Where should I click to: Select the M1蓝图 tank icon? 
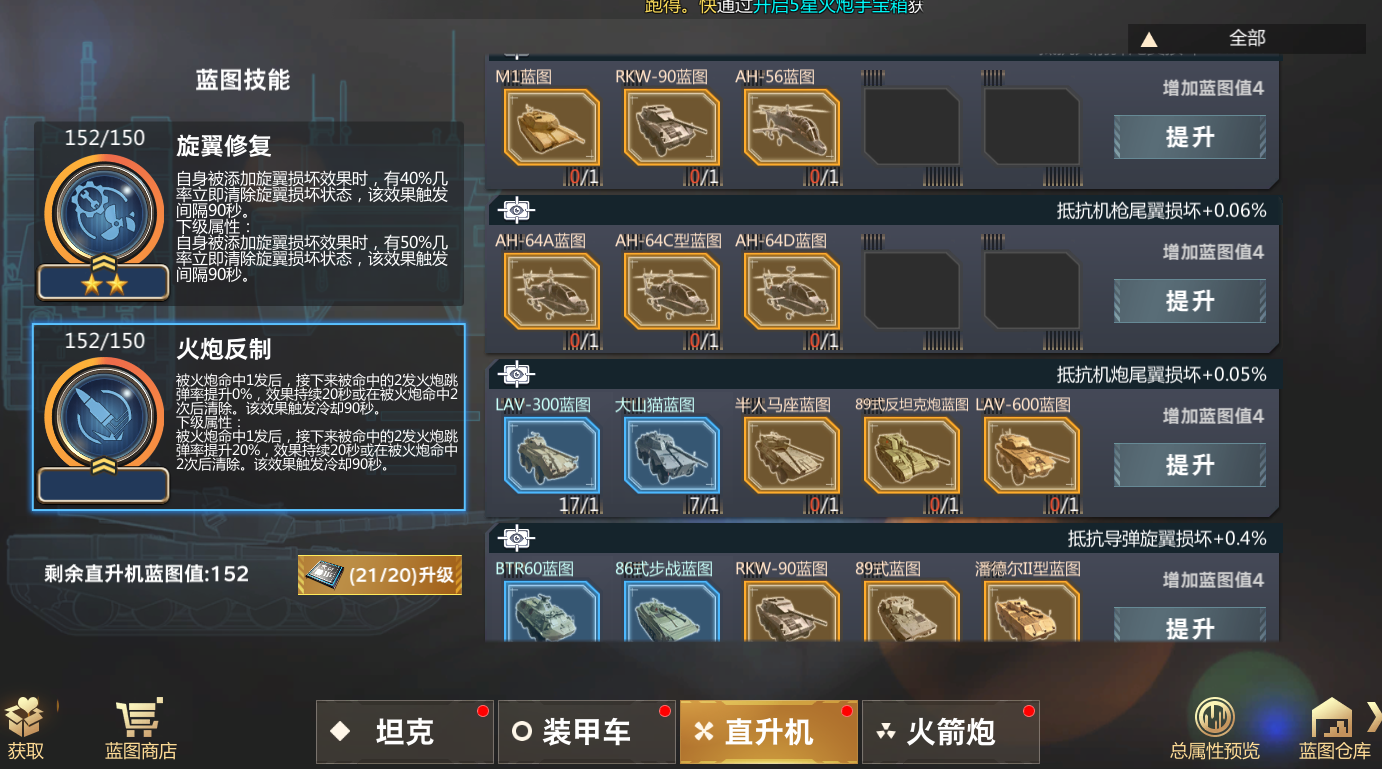click(551, 127)
